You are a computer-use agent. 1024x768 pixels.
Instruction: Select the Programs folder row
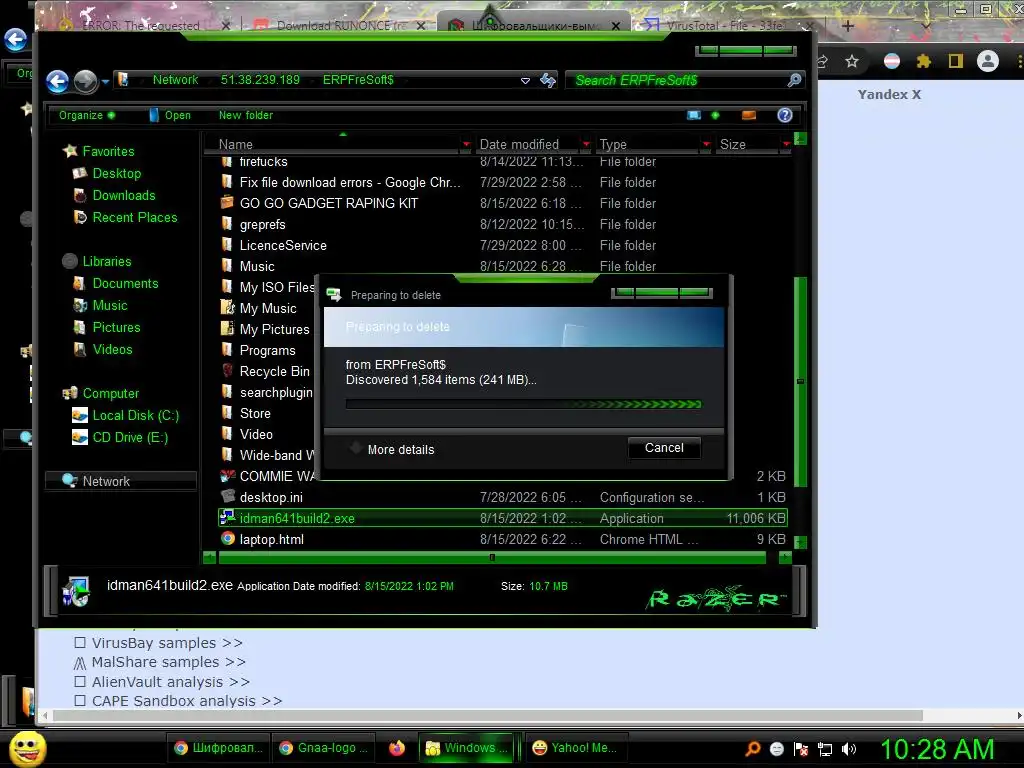pos(266,350)
